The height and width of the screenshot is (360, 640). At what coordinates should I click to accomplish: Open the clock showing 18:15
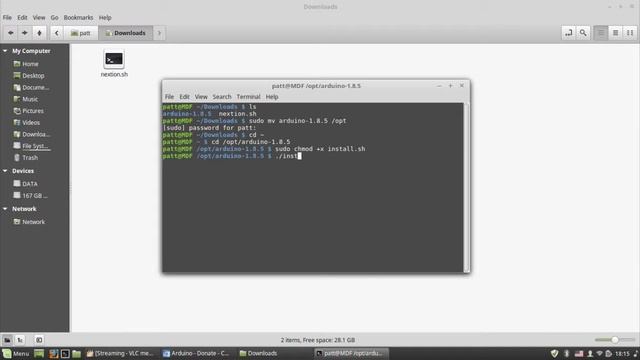click(622, 353)
